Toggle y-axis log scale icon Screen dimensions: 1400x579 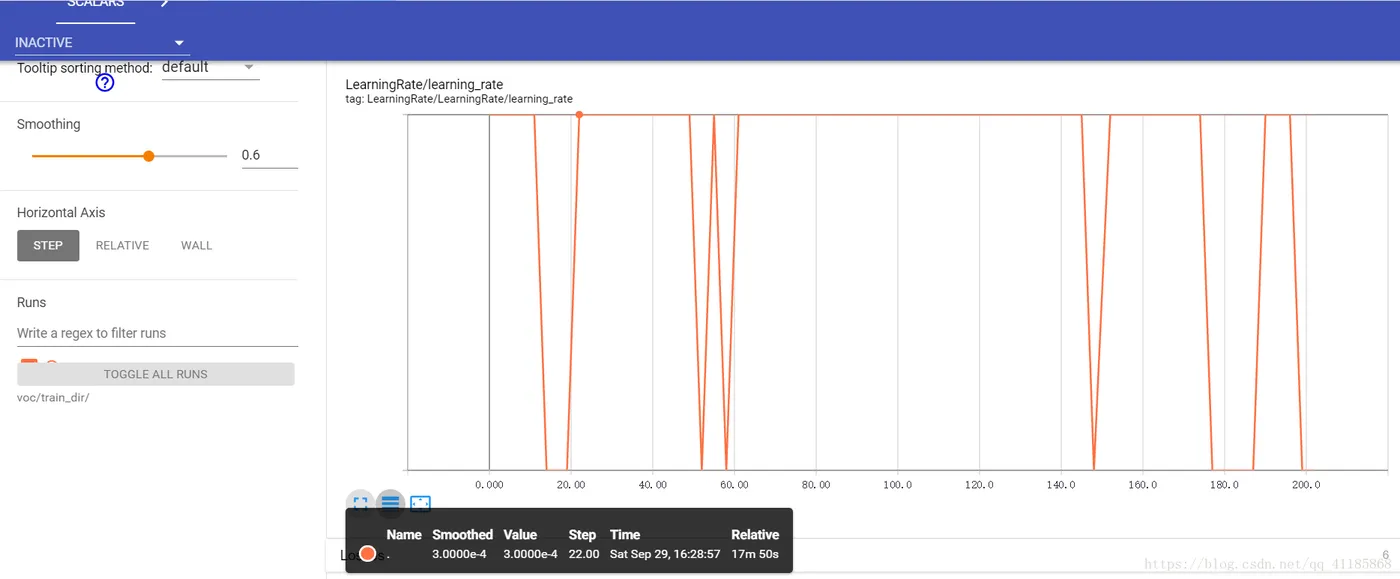[x=390, y=504]
